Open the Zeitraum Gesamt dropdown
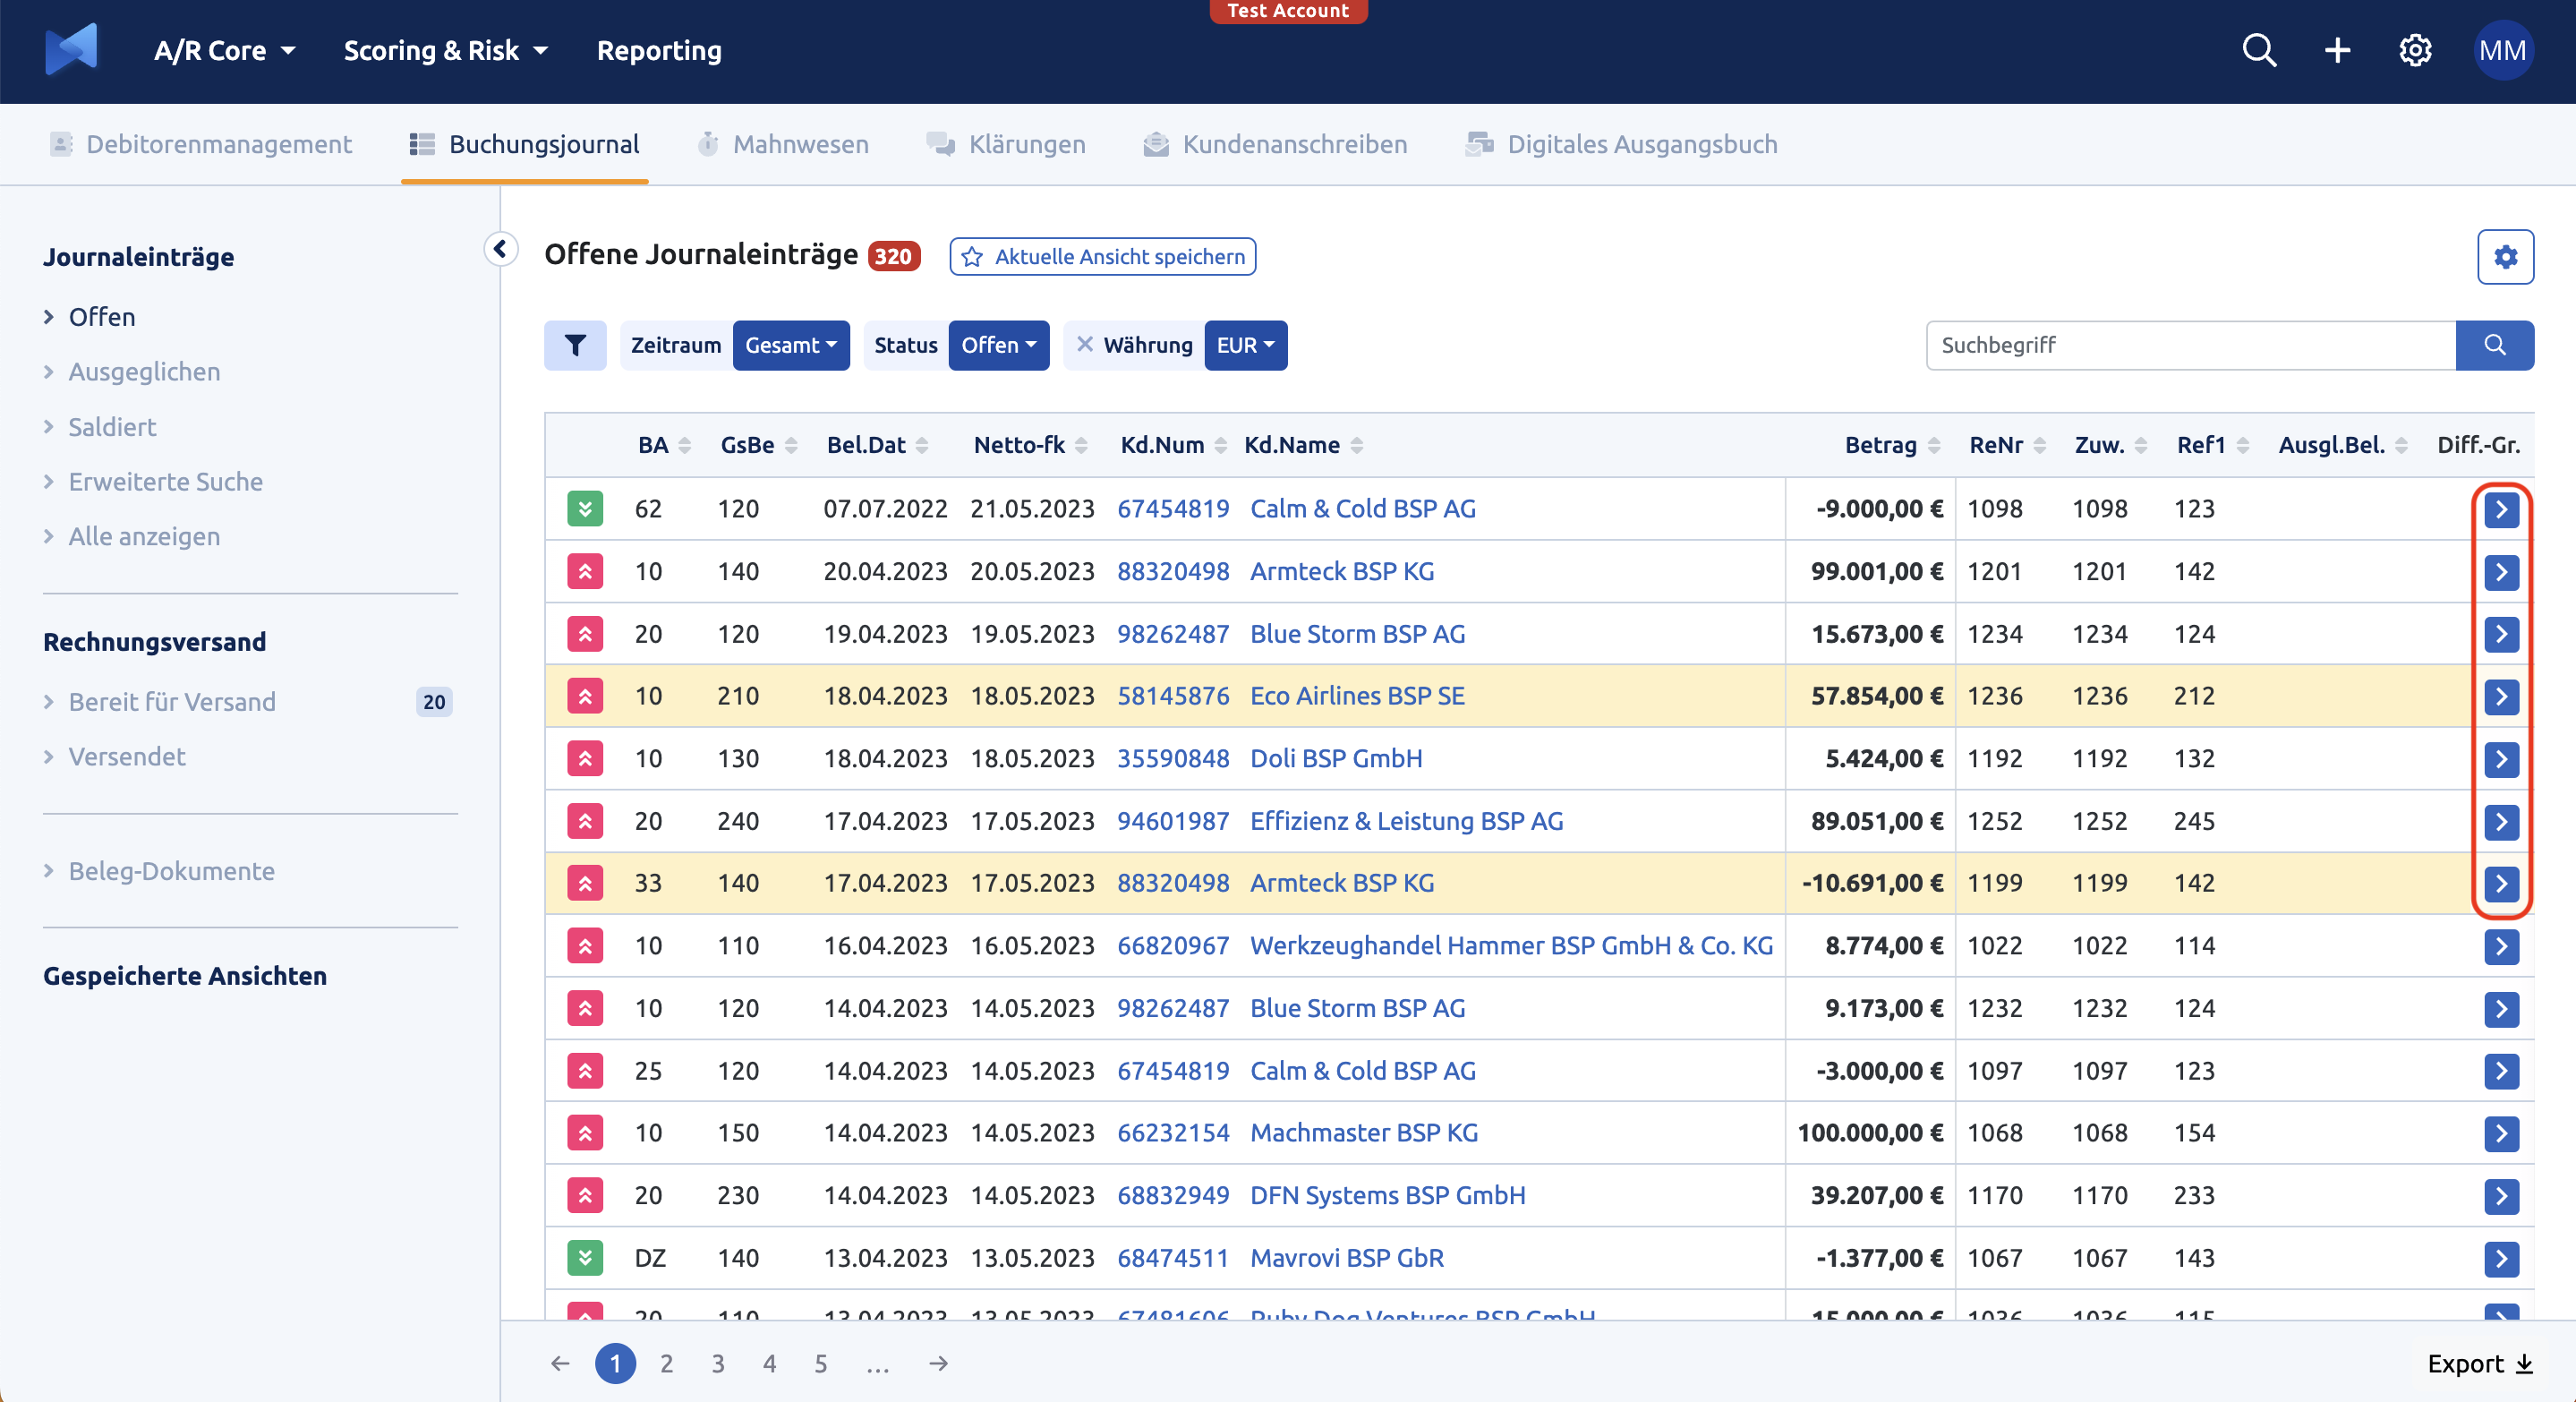Screen dimensions: 2576x1402 tap(791, 345)
